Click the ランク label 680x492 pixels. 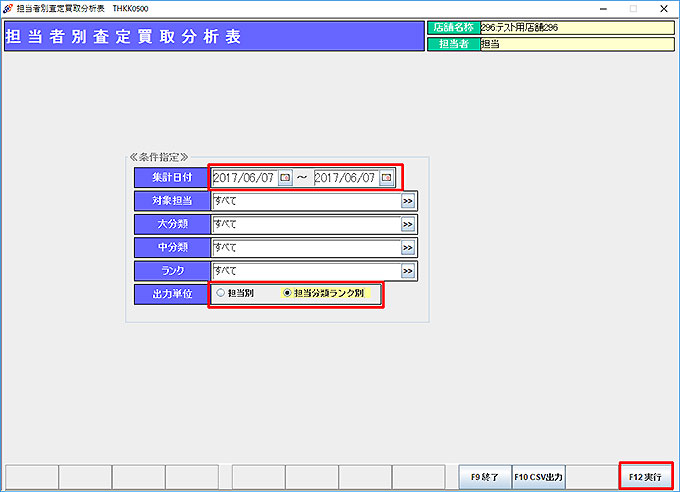(172, 271)
